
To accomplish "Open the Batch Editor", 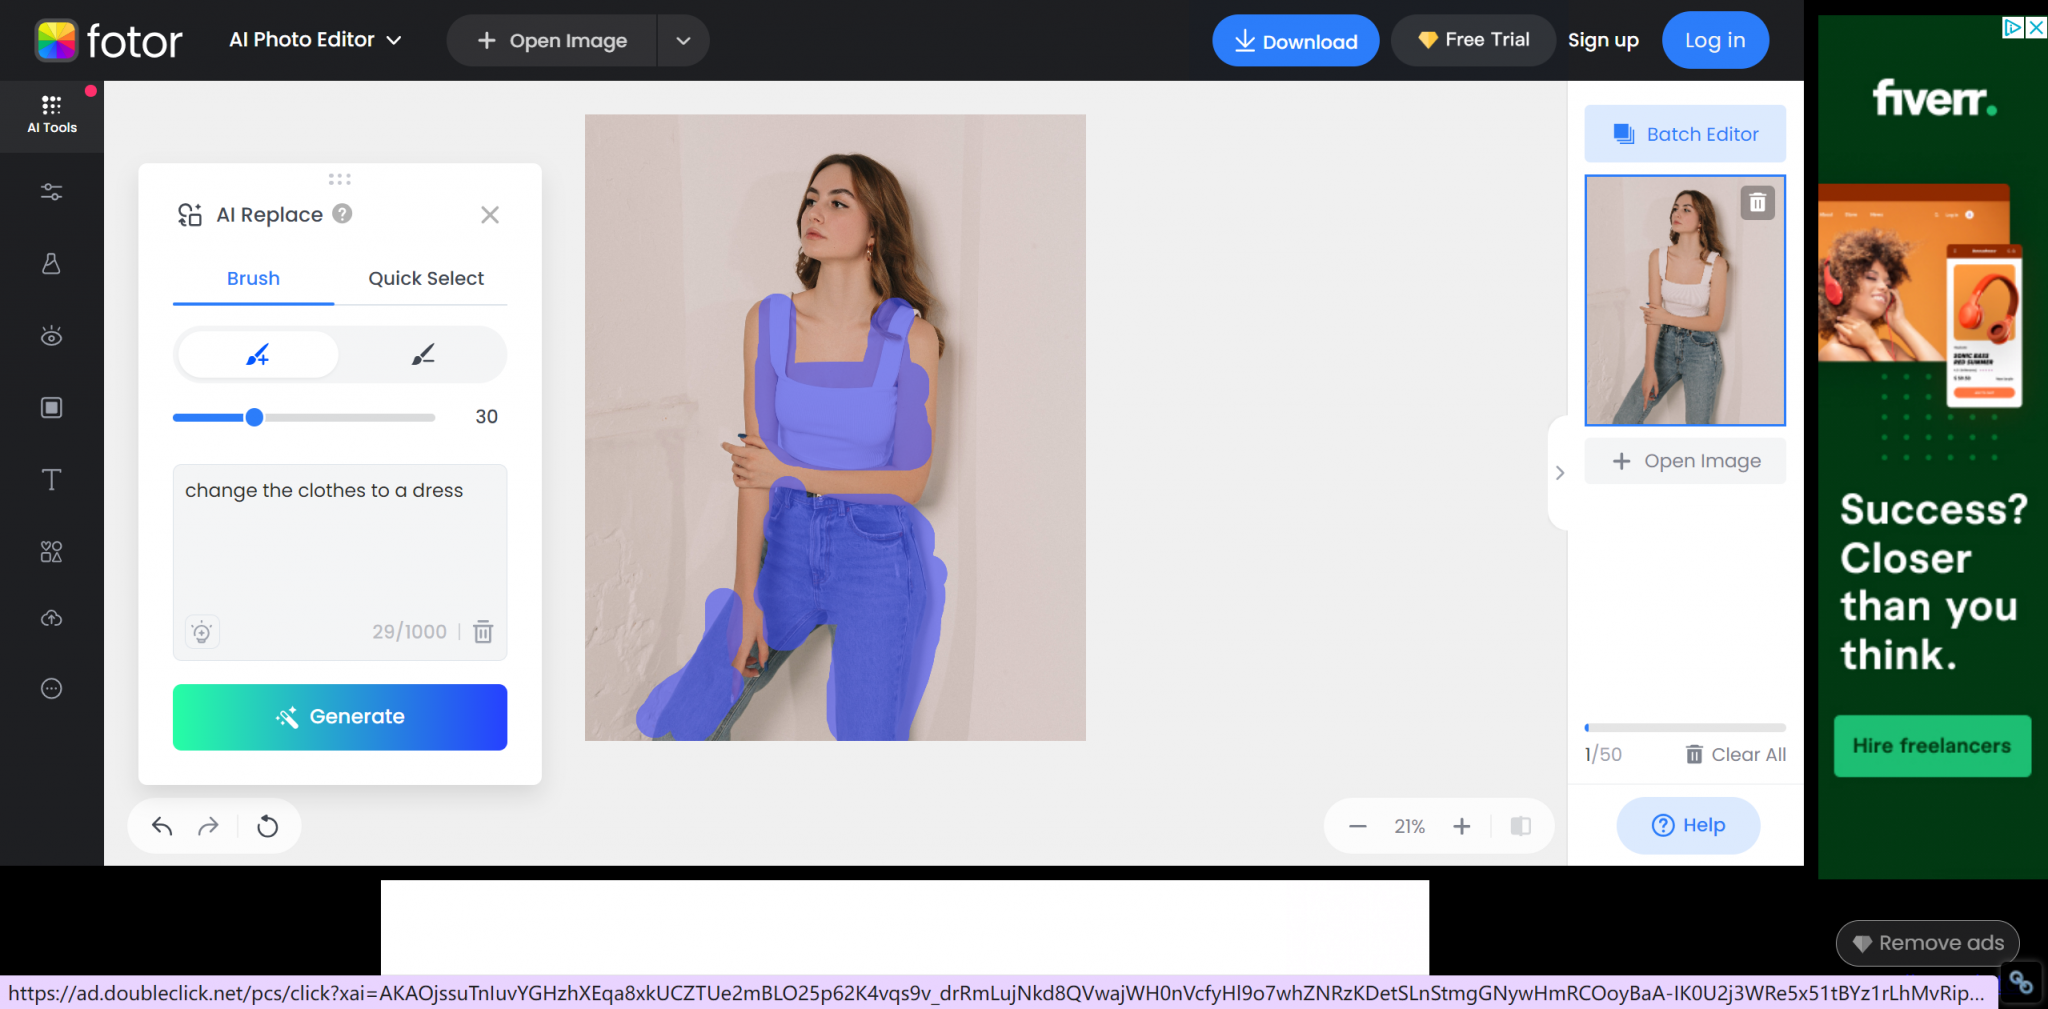I will point(1684,133).
